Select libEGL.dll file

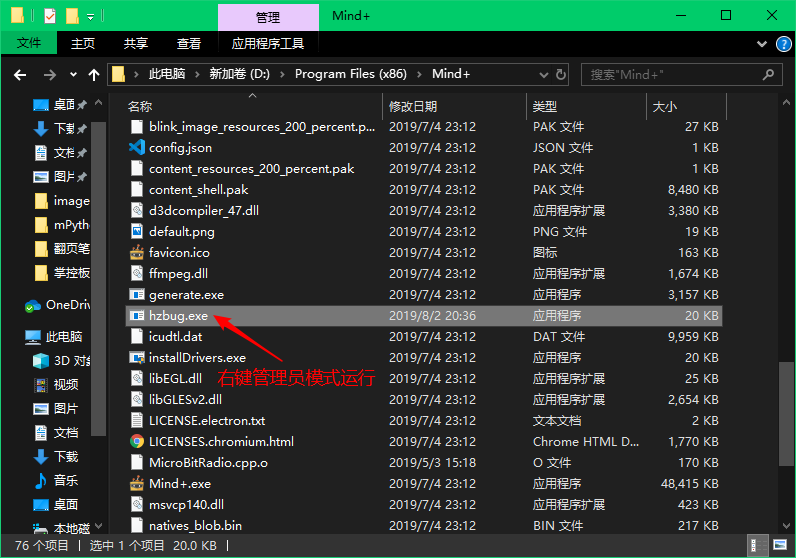(423, 378)
